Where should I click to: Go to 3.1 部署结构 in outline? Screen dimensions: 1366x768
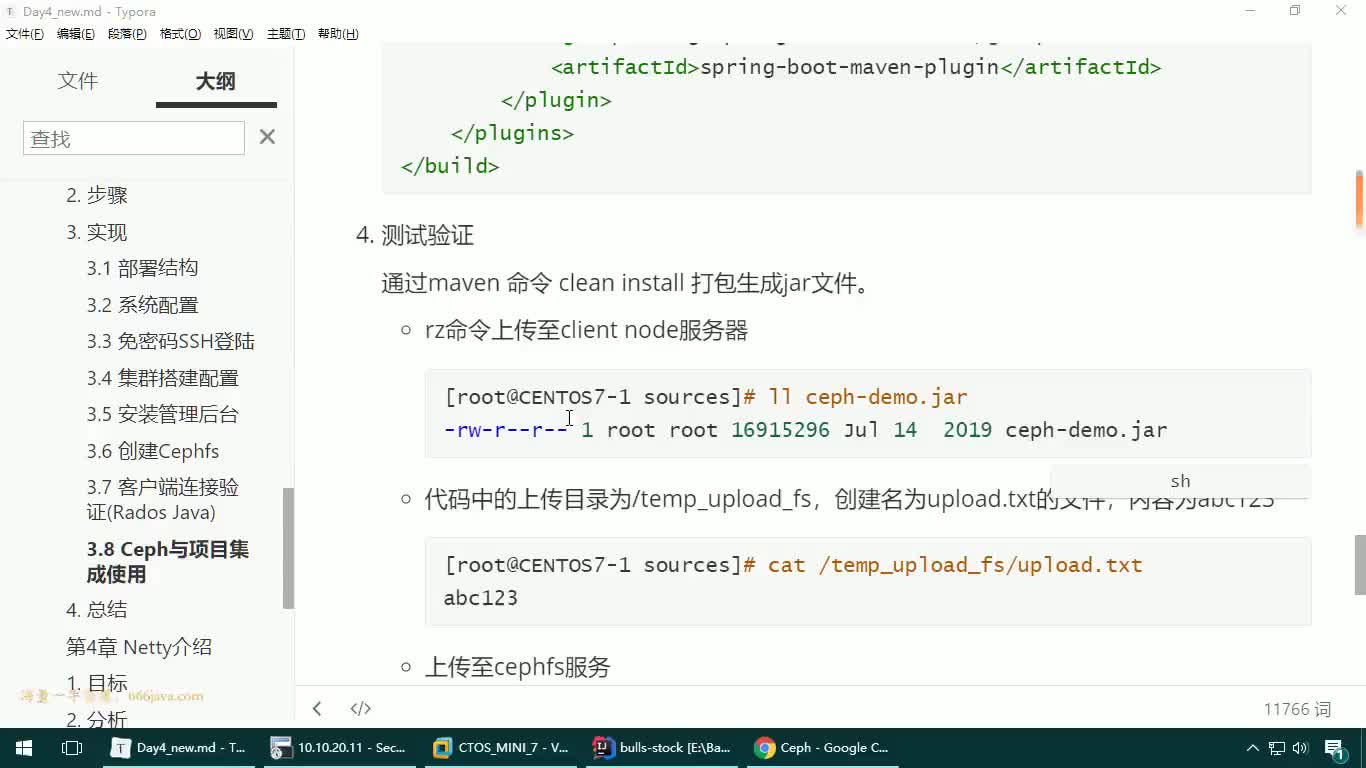point(142,268)
